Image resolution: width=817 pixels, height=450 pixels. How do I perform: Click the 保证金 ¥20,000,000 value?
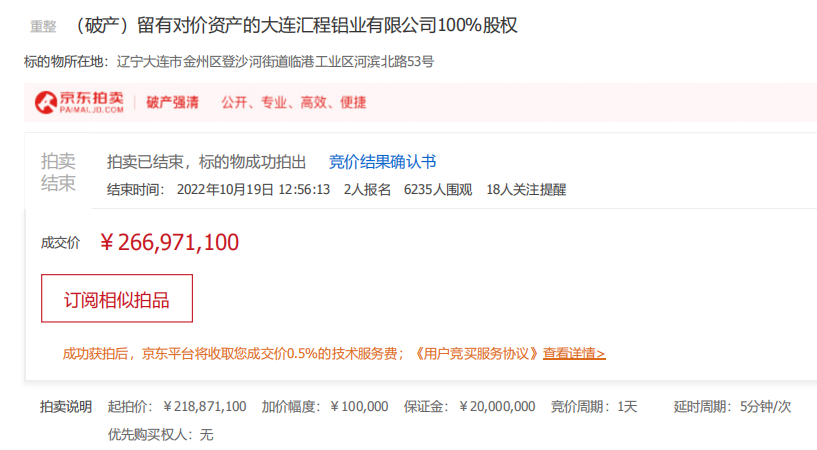coord(497,406)
